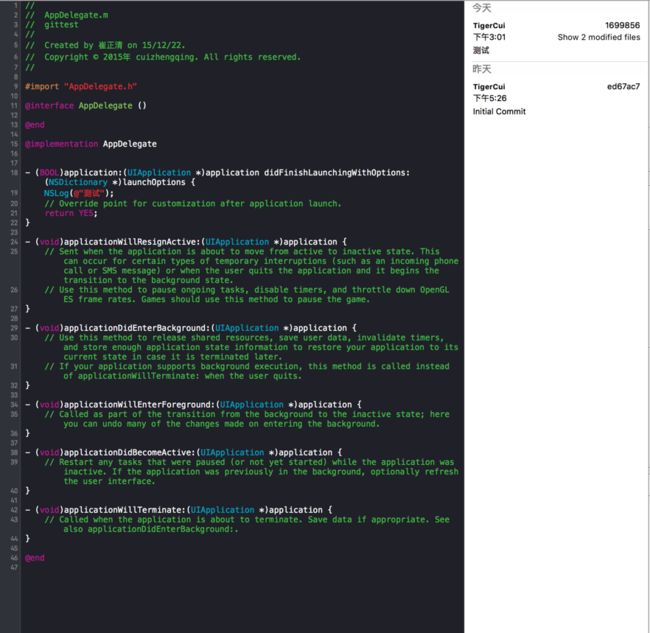650x633 pixels.
Task: Select the 今天 section header
Action: [x=482, y=8]
